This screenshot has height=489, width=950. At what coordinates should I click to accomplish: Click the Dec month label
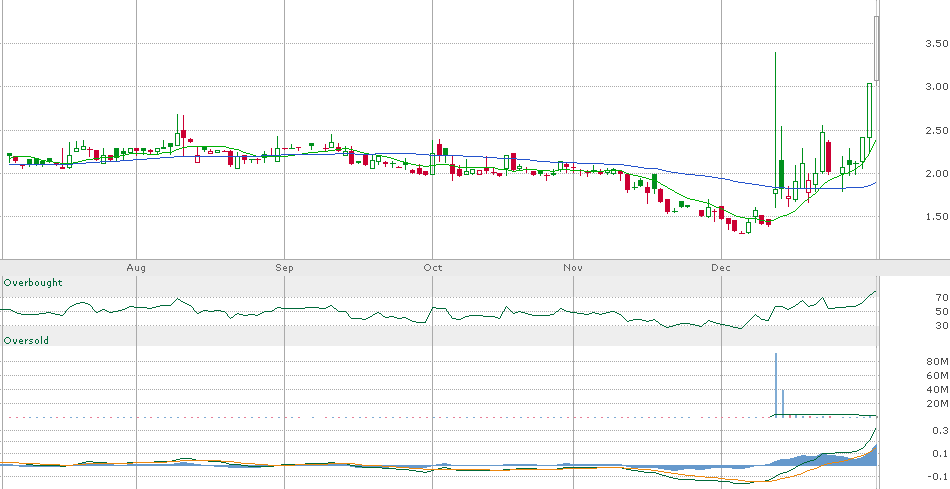coord(721,268)
